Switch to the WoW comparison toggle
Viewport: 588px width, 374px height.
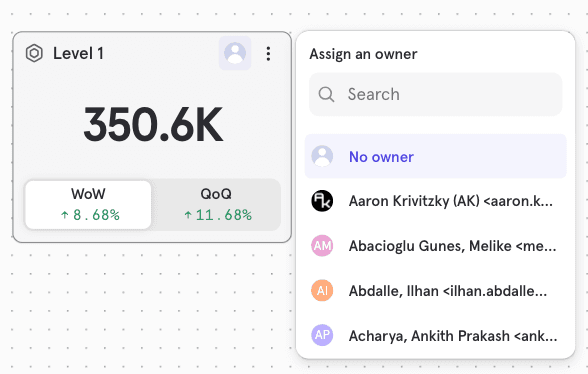88,205
